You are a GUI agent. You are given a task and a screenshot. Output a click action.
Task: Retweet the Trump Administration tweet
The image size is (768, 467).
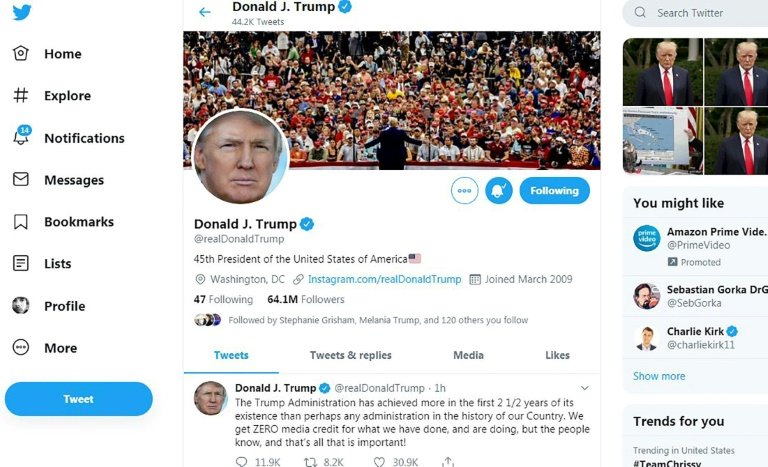pyautogui.click(x=311, y=462)
